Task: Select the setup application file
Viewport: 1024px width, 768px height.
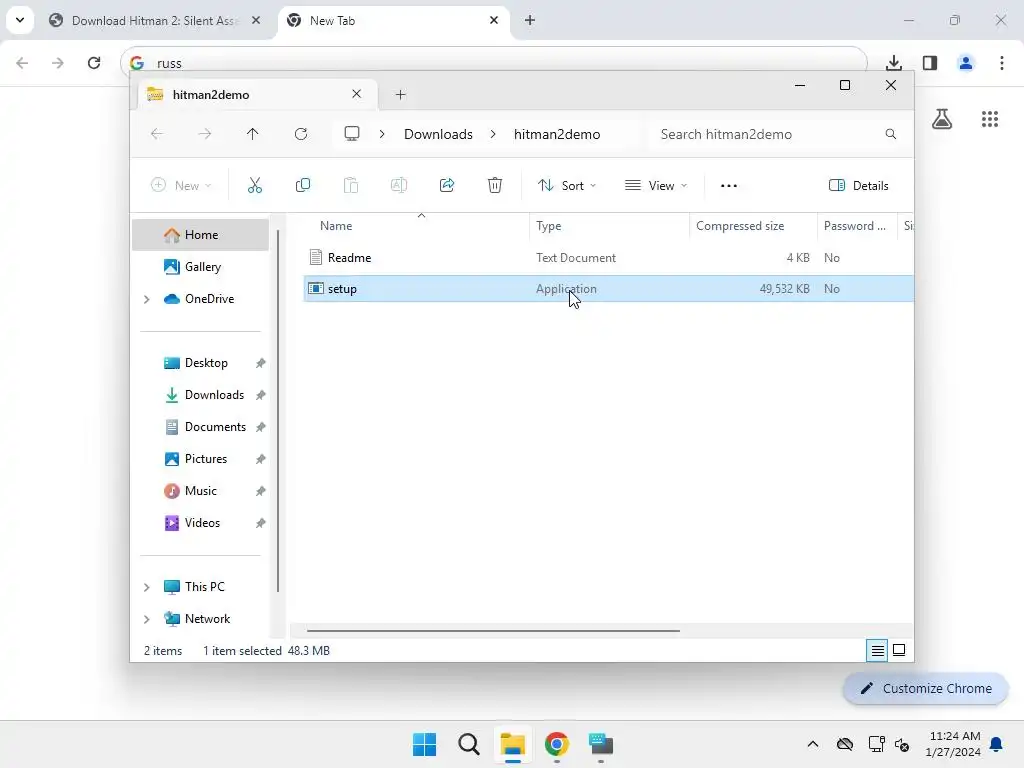Action: click(x=608, y=289)
